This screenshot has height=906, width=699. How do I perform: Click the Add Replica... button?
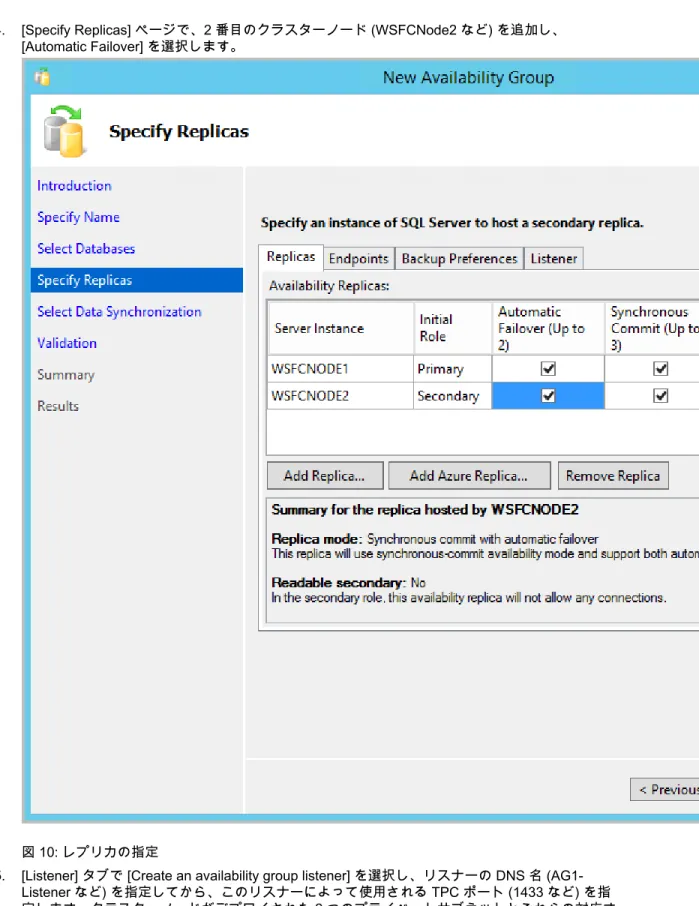[325, 476]
